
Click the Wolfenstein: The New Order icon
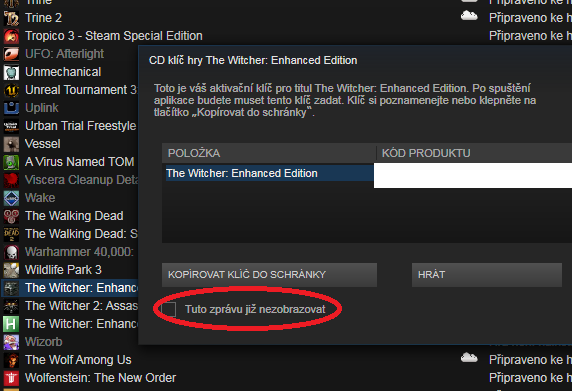(11, 378)
